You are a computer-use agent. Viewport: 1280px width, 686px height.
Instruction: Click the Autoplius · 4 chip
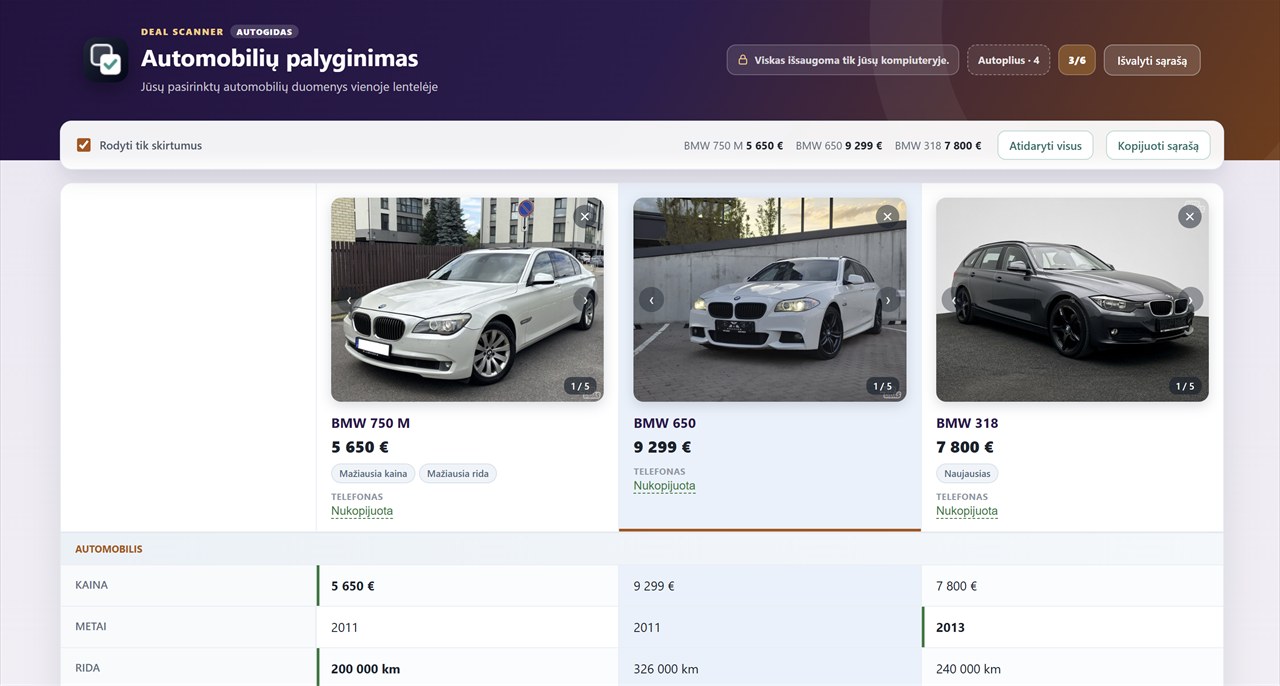[x=1008, y=60]
